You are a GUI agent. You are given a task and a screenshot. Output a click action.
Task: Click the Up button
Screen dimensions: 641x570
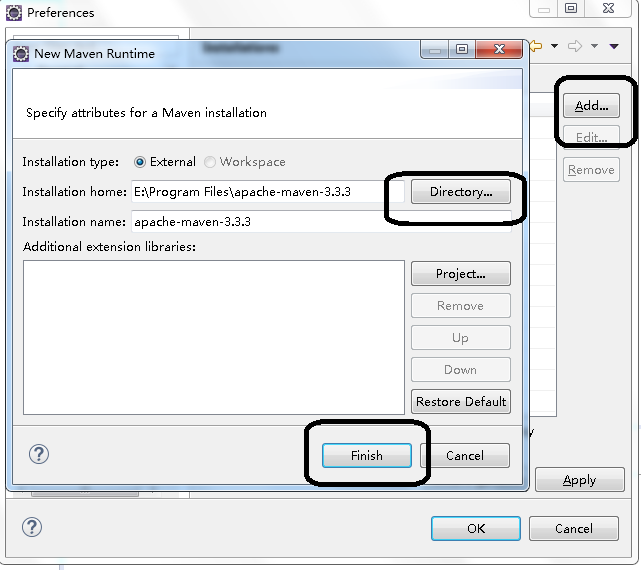click(461, 338)
